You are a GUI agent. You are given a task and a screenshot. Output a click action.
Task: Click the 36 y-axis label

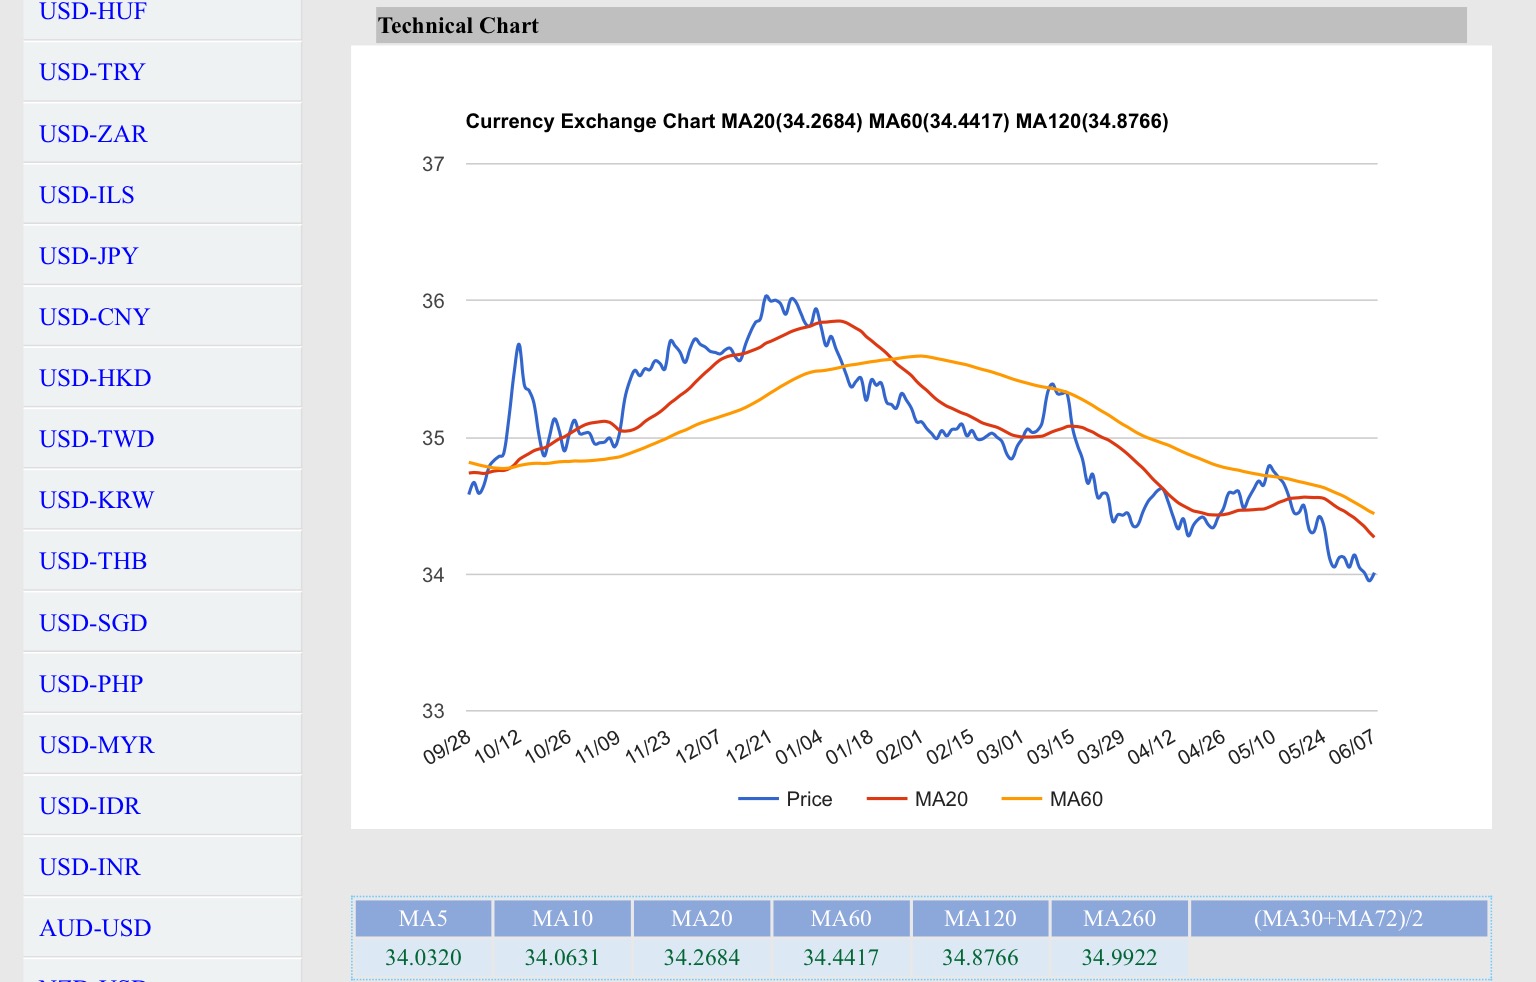(433, 301)
